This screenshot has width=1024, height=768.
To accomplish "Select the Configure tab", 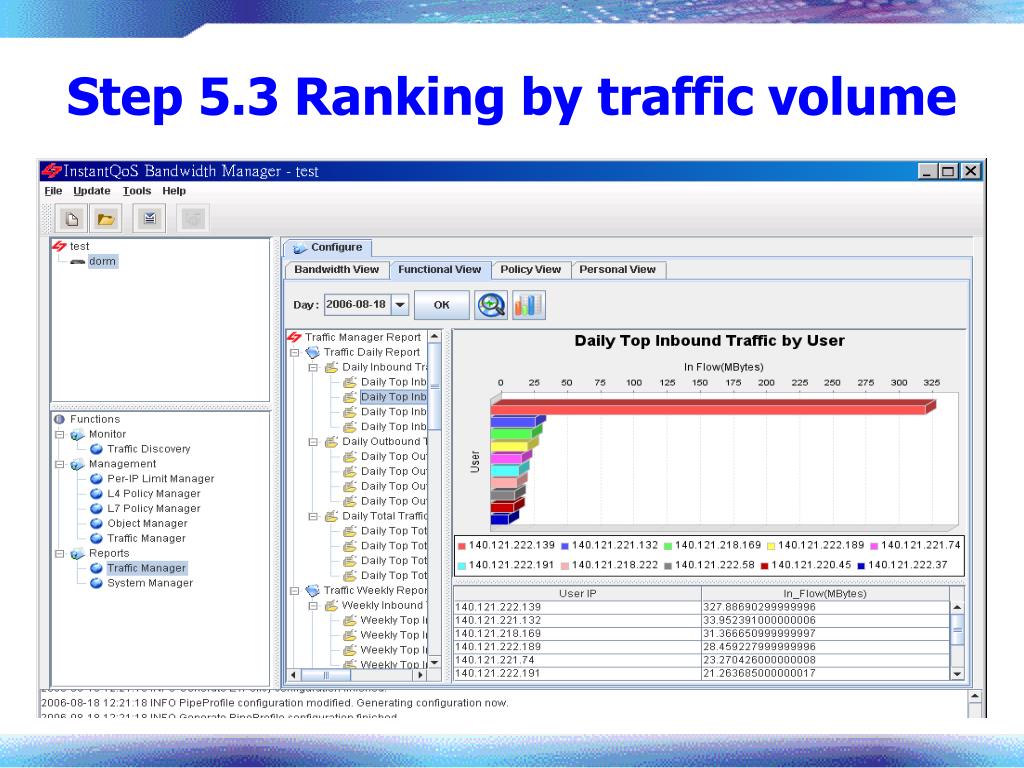I will [x=328, y=248].
